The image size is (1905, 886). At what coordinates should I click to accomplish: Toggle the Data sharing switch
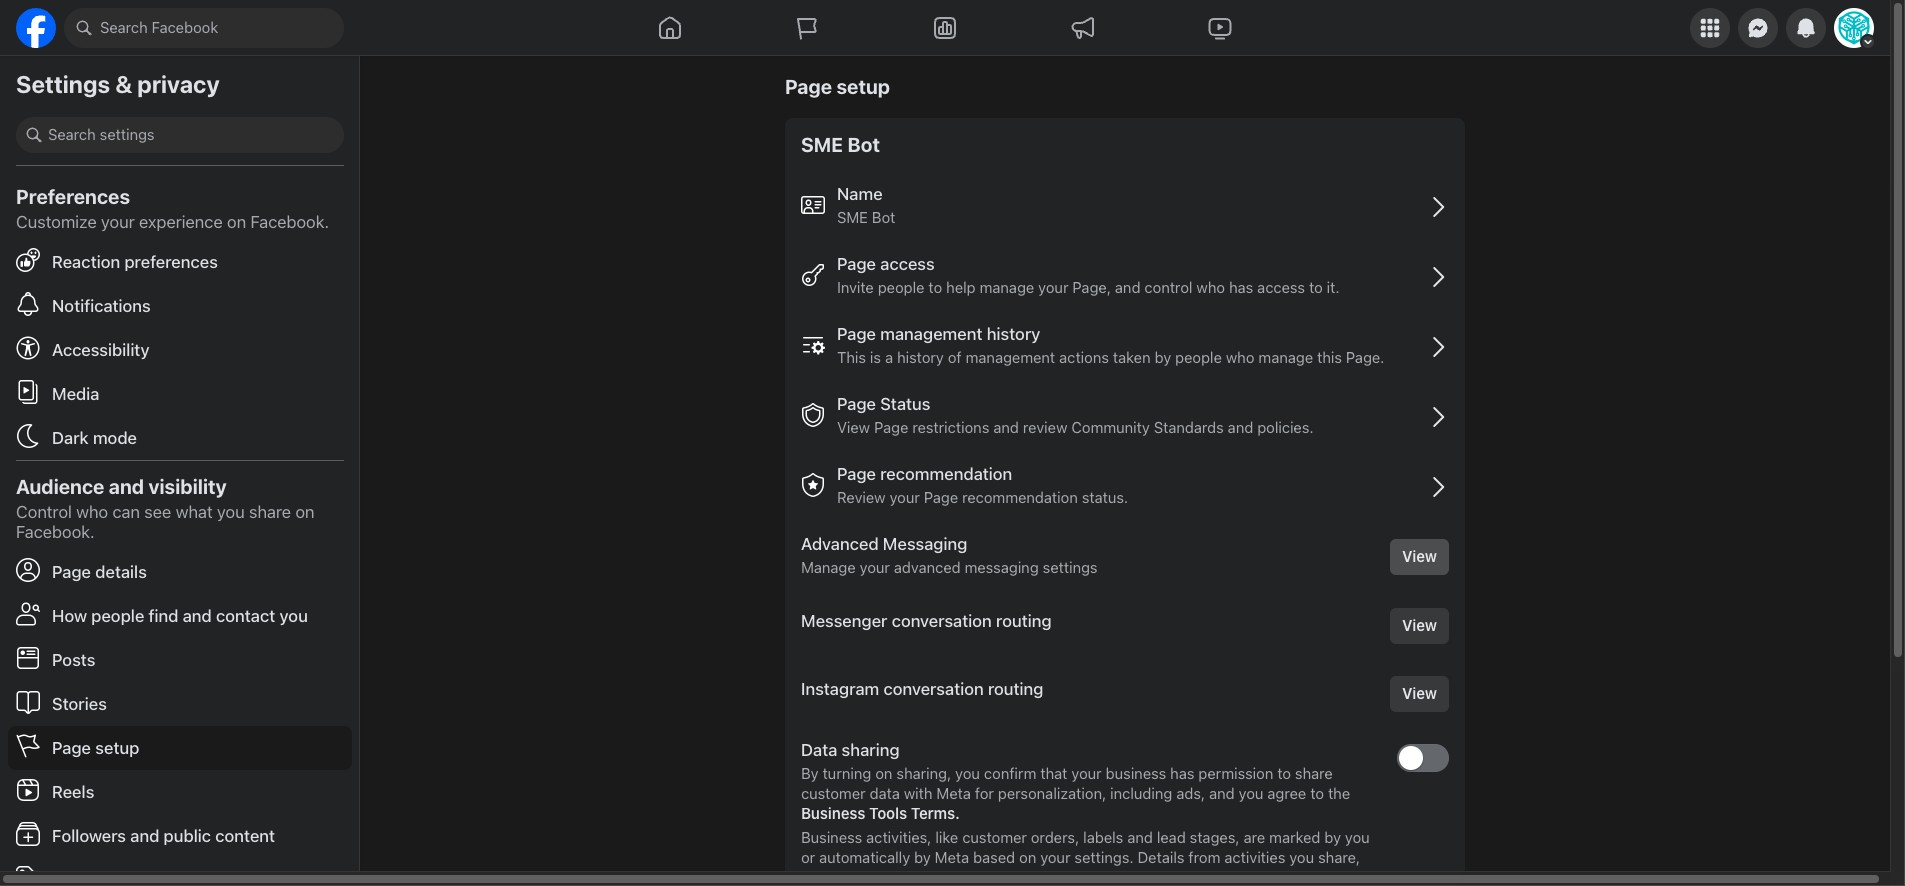[1422, 758]
